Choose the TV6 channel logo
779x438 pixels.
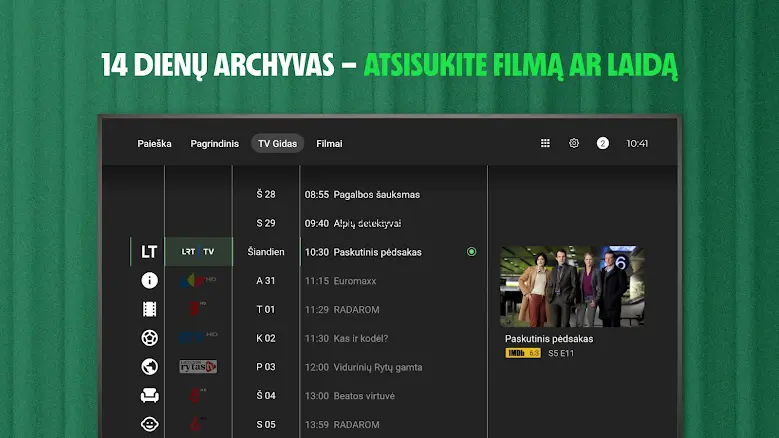(198, 424)
